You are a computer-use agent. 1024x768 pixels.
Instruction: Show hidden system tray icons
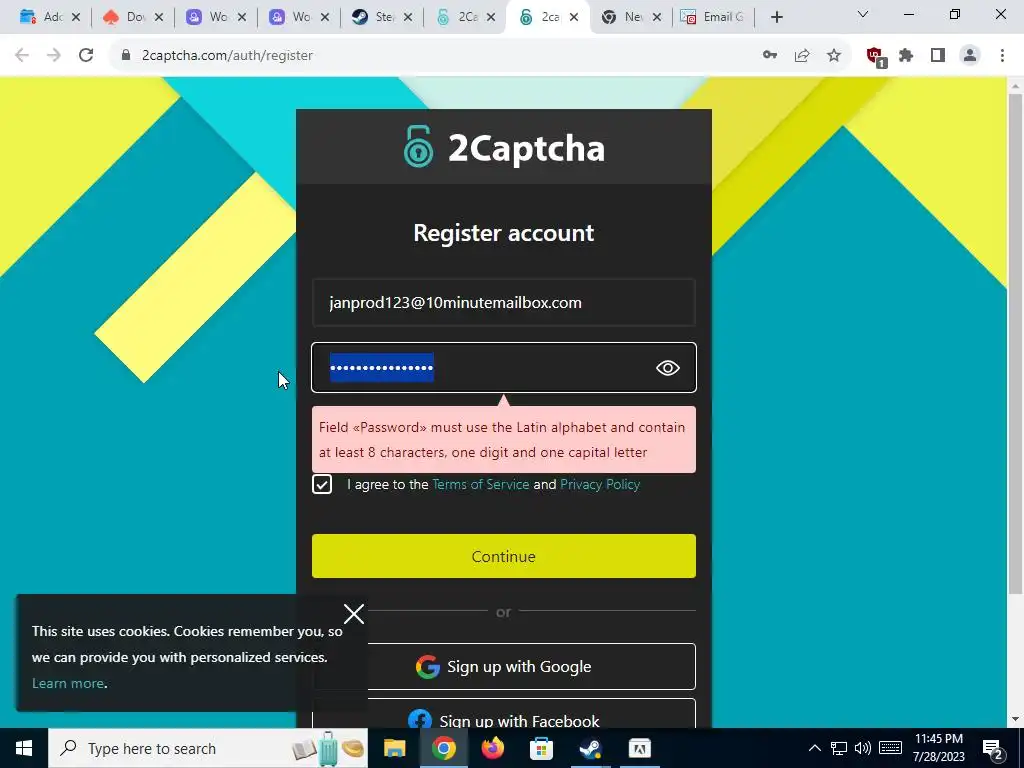coord(814,748)
